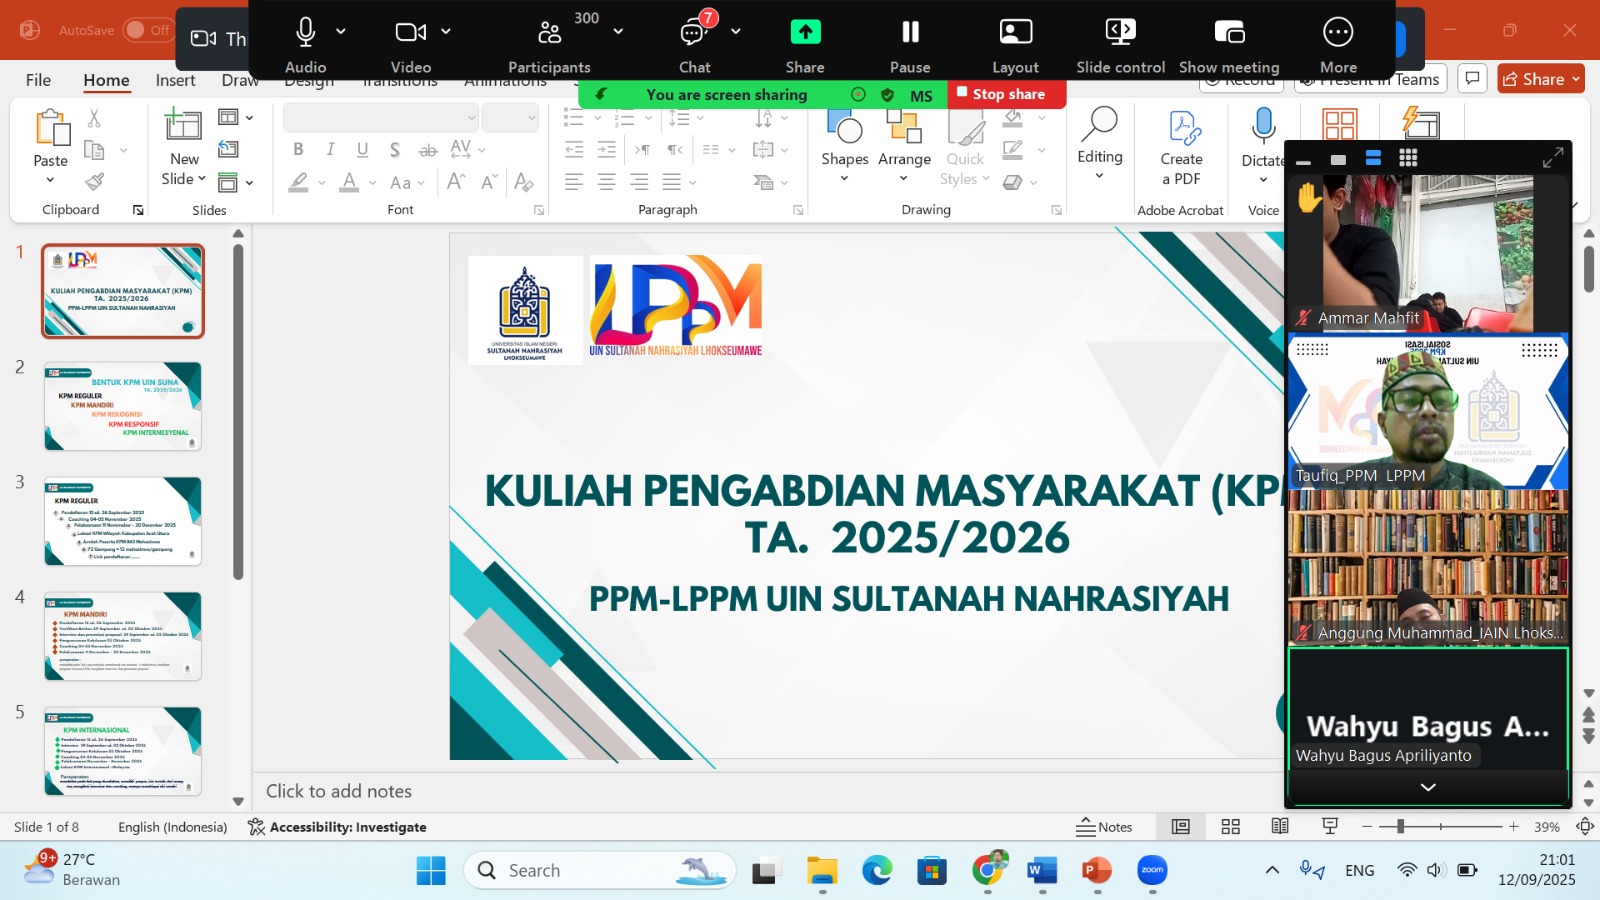This screenshot has width=1600, height=900.
Task: Pause the Zoom screen share
Action: pos(910,33)
